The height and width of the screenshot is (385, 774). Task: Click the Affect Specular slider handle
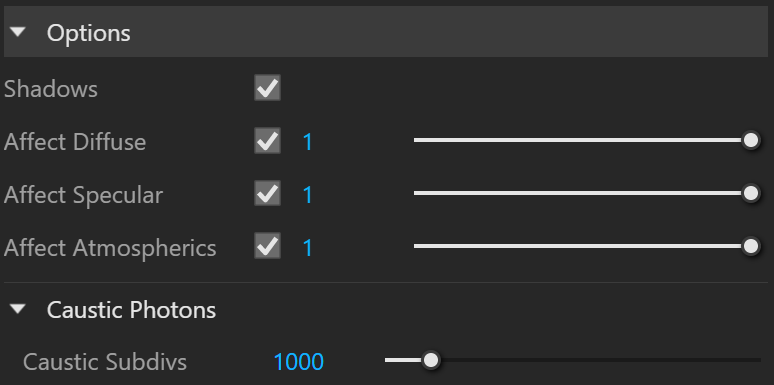point(751,193)
